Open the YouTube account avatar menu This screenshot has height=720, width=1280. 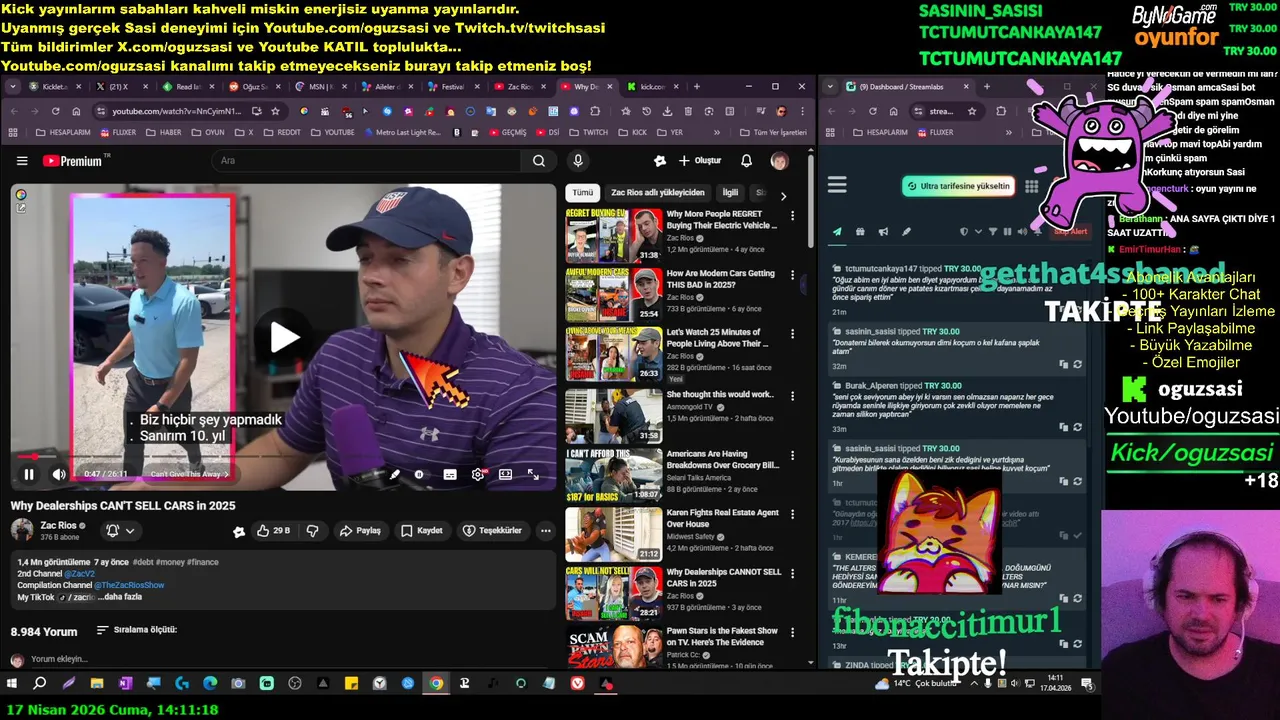[779, 161]
